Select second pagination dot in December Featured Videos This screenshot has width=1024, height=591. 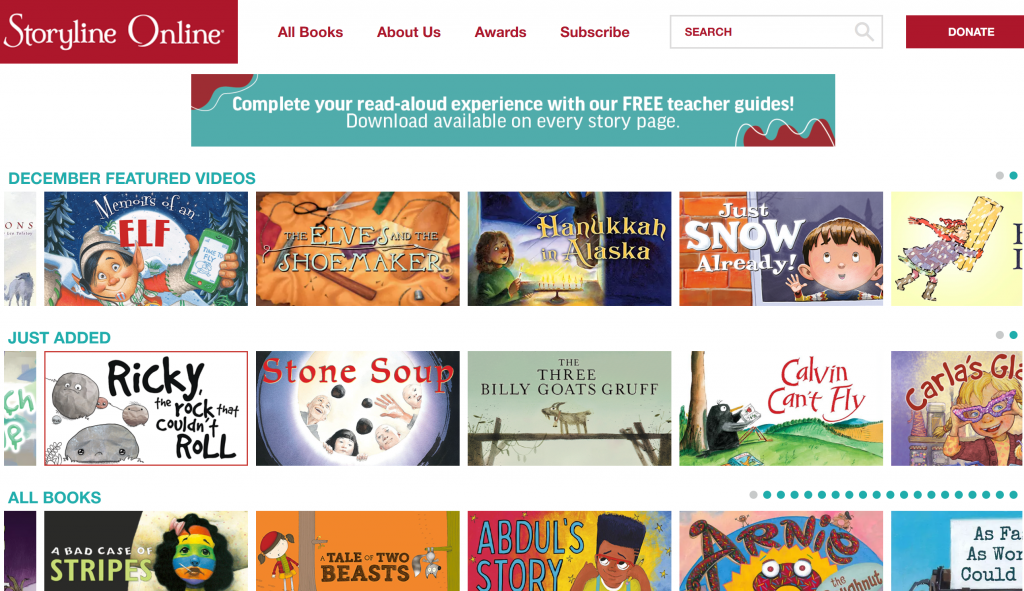tap(1013, 176)
